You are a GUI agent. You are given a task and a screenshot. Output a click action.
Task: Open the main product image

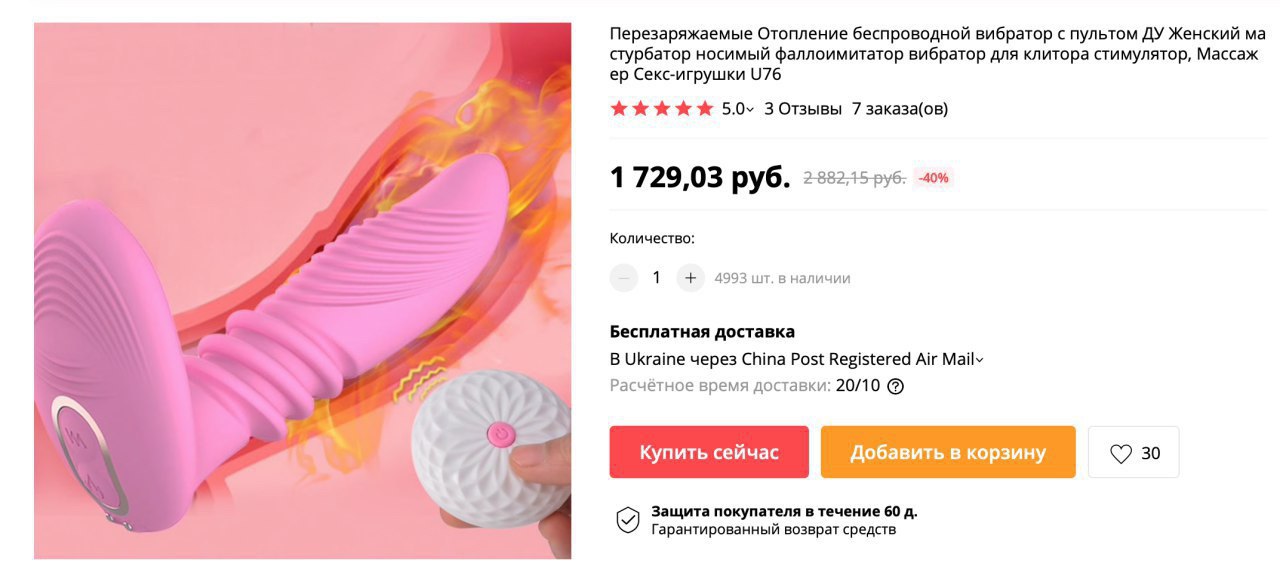(x=303, y=291)
